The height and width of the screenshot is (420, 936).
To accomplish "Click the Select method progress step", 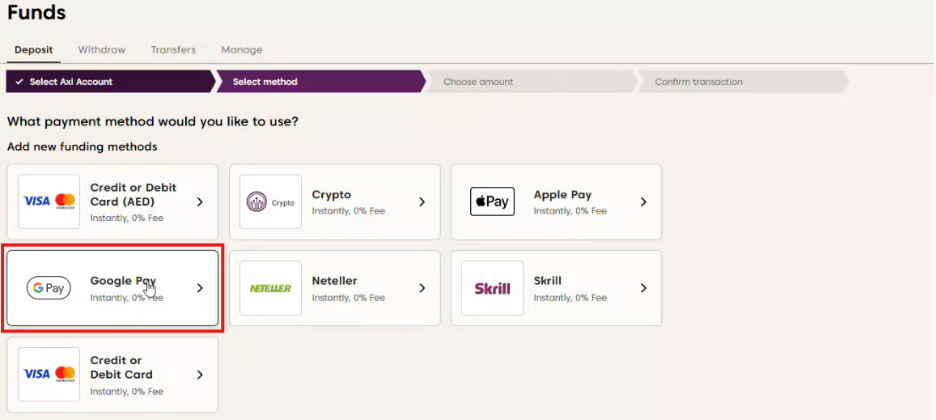I will pyautogui.click(x=265, y=82).
